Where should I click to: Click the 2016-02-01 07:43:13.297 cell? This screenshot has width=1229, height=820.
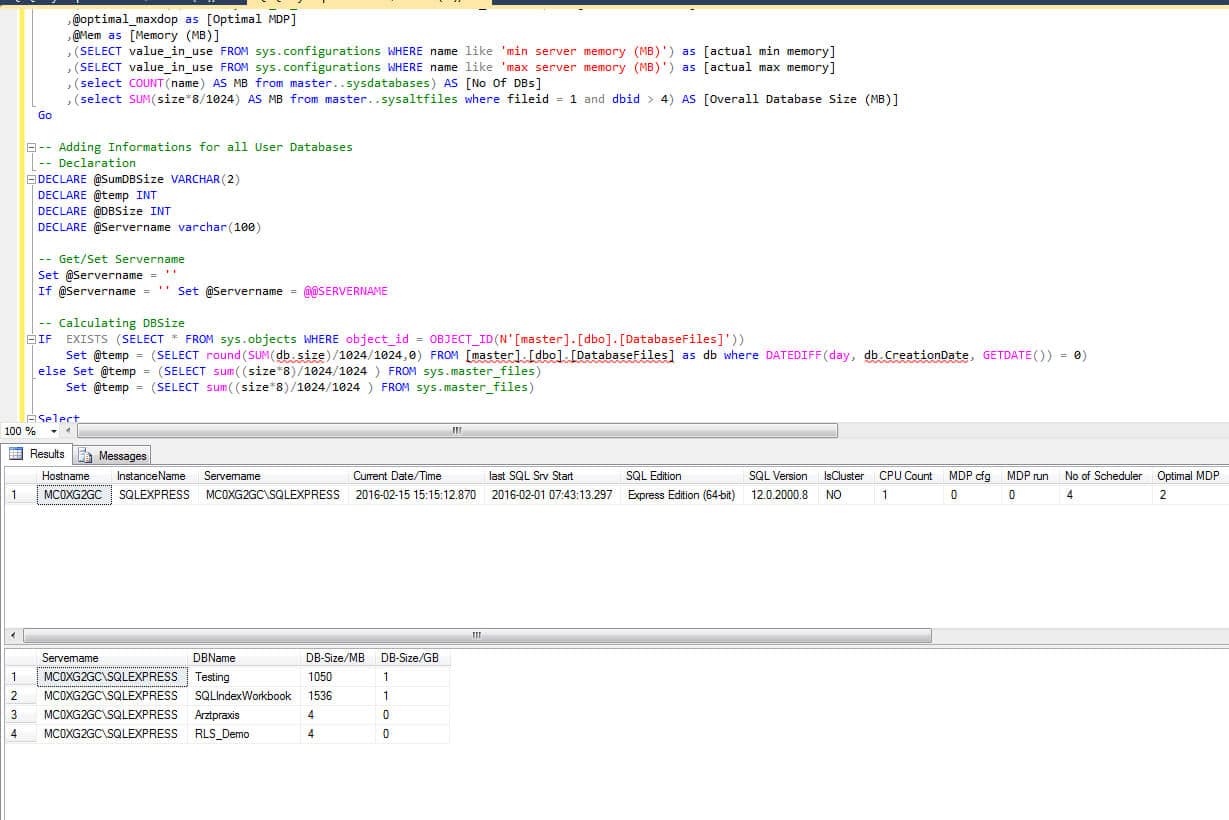(x=552, y=495)
